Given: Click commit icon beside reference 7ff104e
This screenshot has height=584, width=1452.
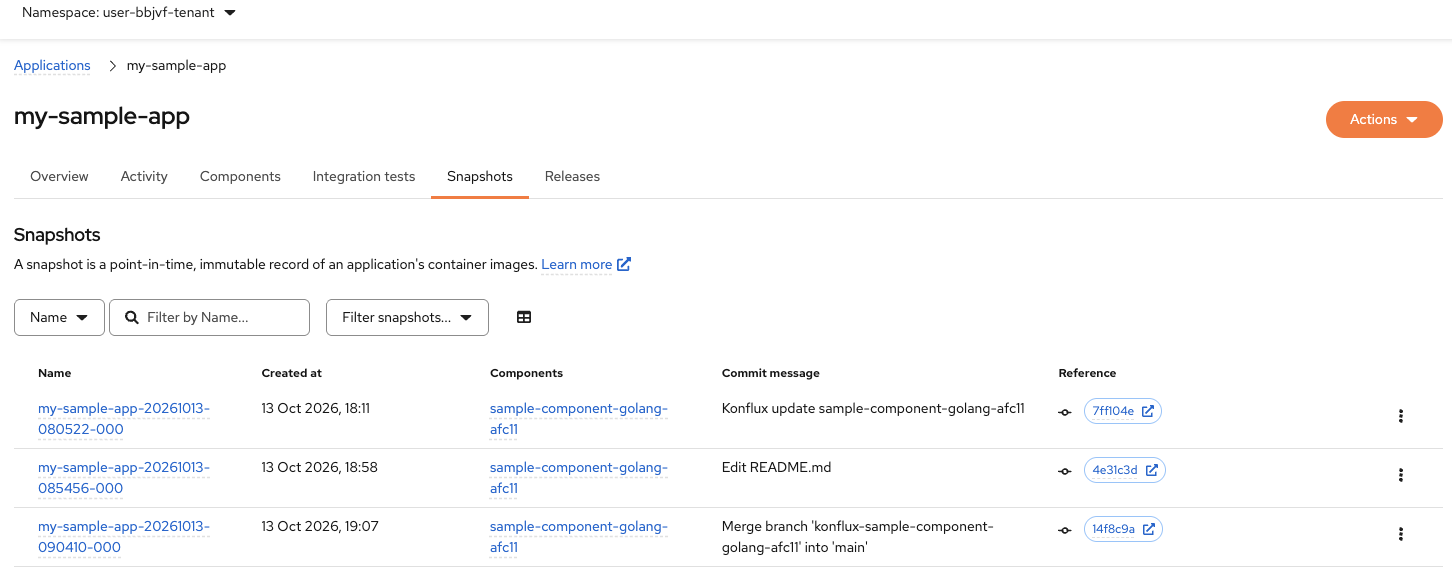Looking at the screenshot, I should point(1065,412).
